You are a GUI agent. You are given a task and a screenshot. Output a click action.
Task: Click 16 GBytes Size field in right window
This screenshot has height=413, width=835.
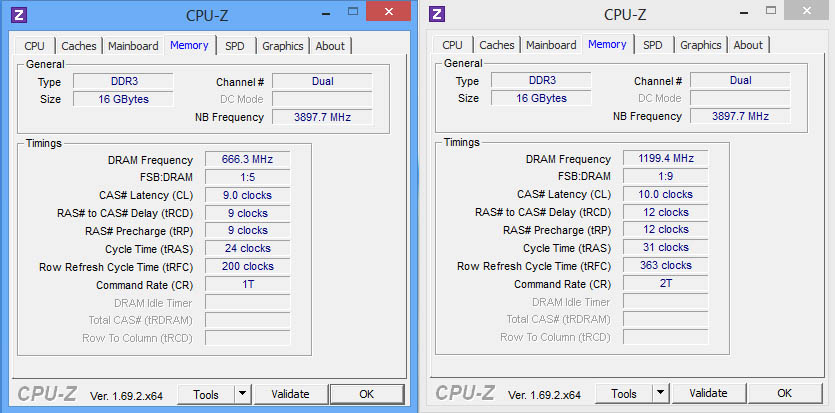[x=541, y=98]
